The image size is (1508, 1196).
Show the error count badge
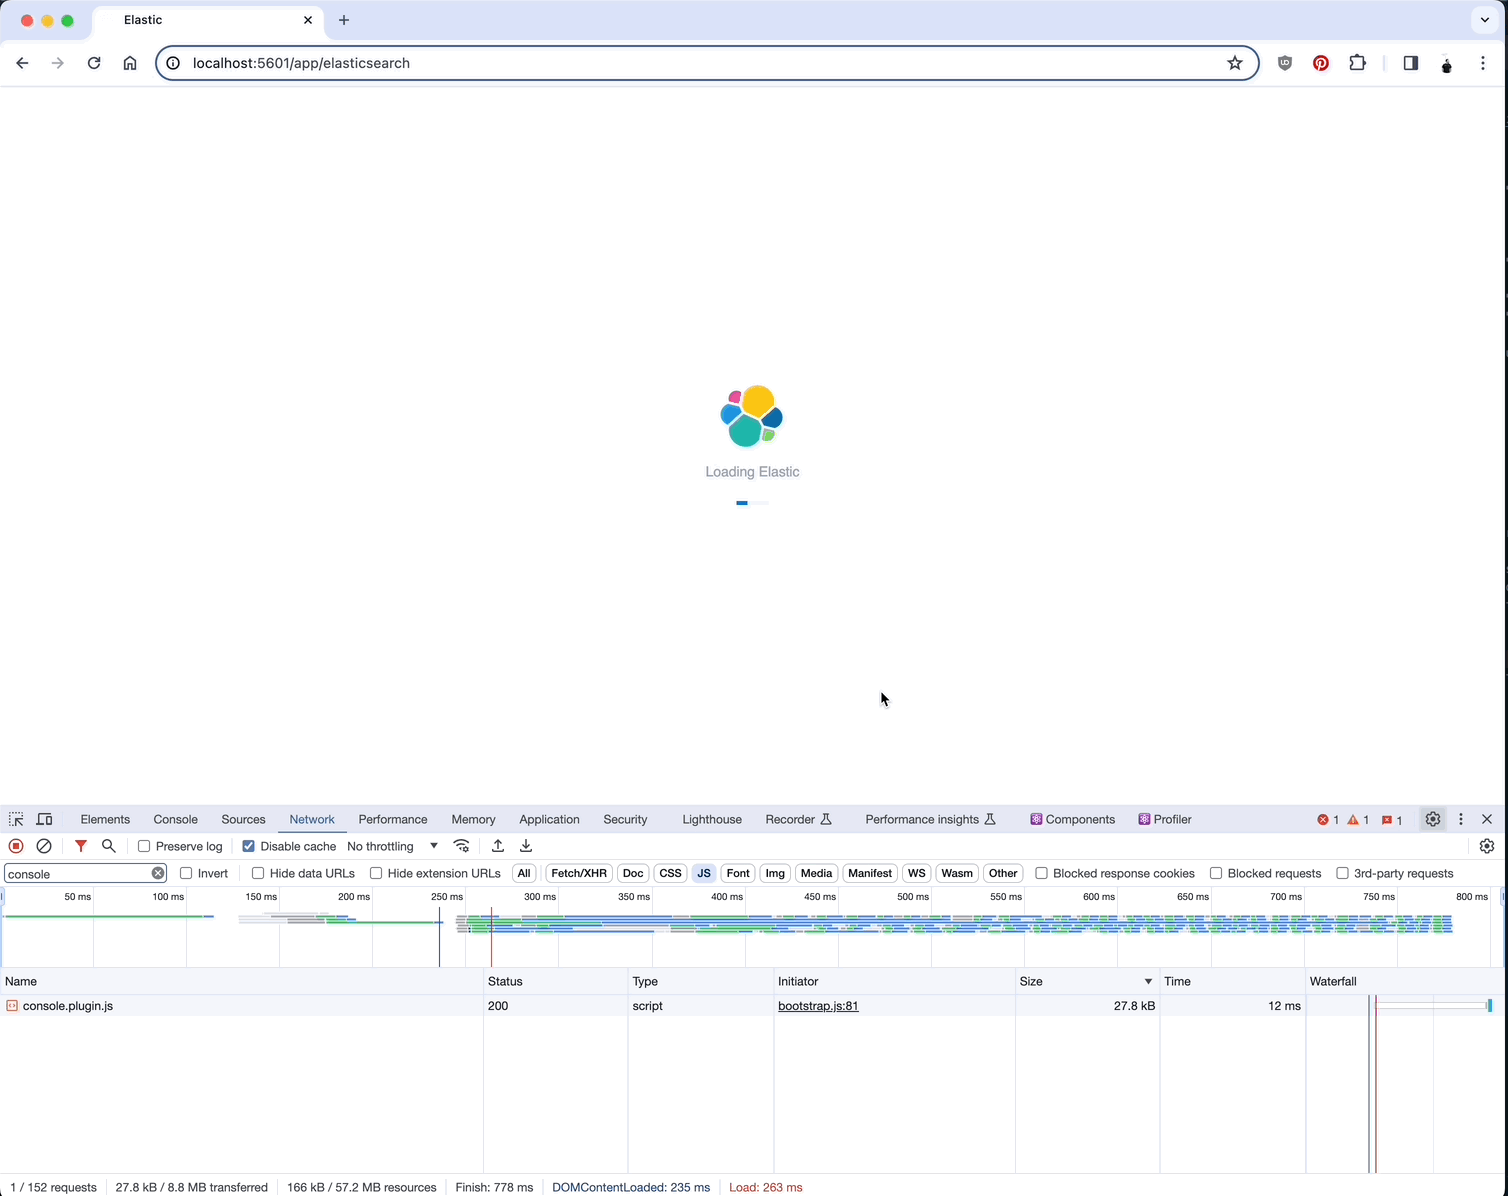(1328, 820)
